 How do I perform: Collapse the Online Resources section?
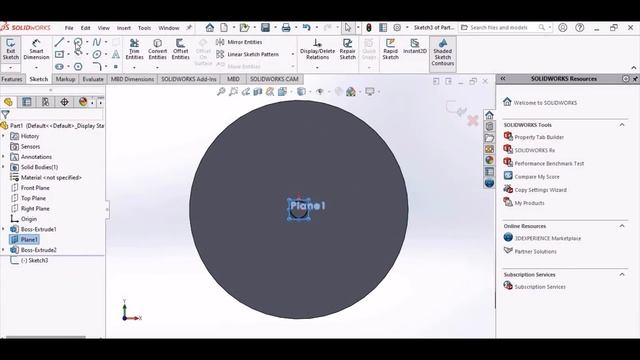coord(622,226)
